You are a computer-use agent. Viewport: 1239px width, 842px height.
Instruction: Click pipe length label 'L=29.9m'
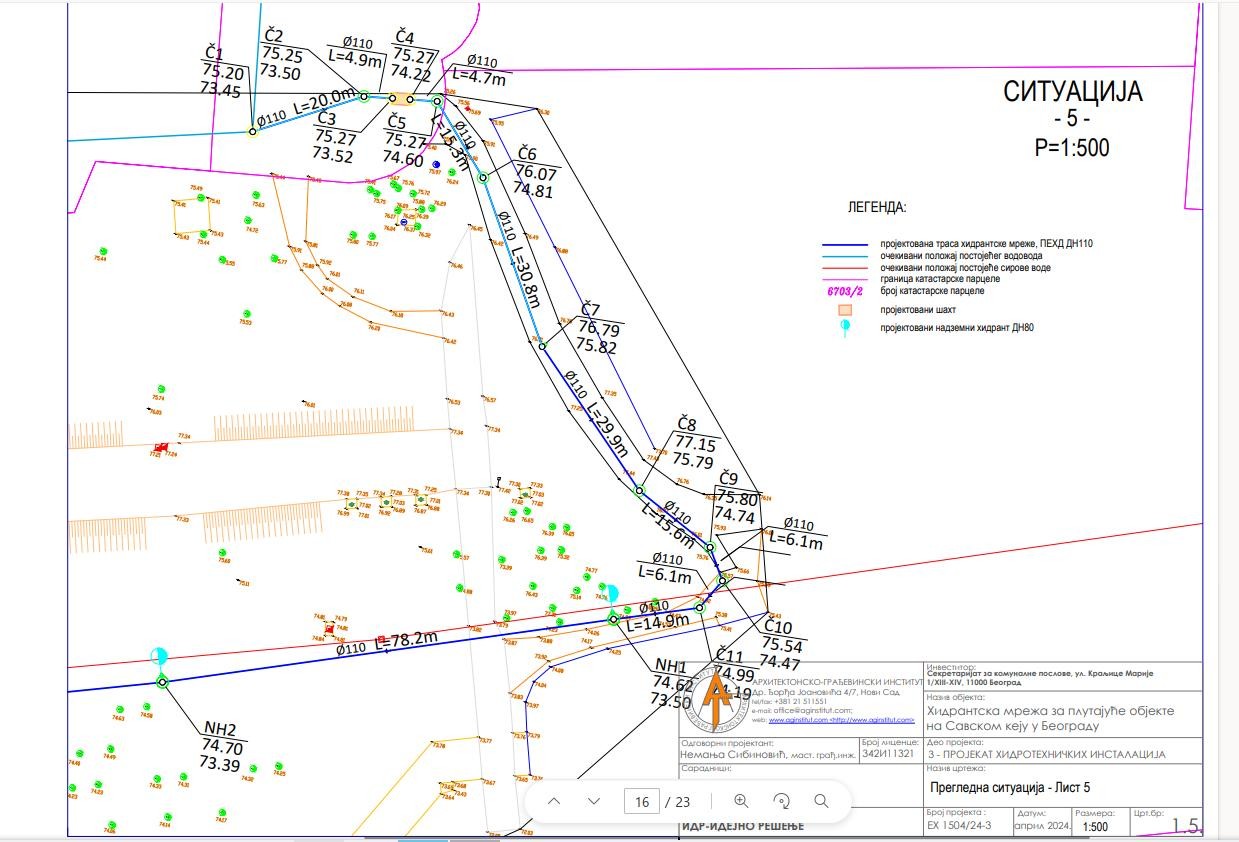607,431
